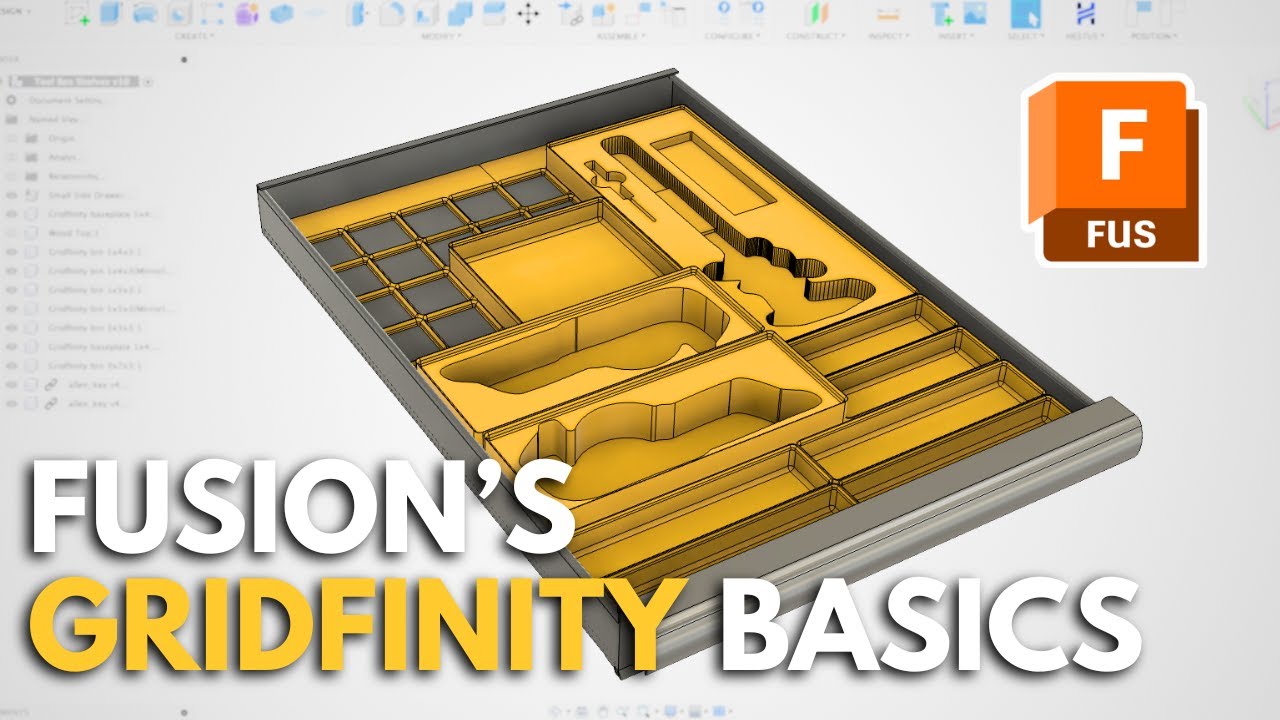Select the Hole tool in the Create group
Screen dimensions: 1280x720
point(179,13)
